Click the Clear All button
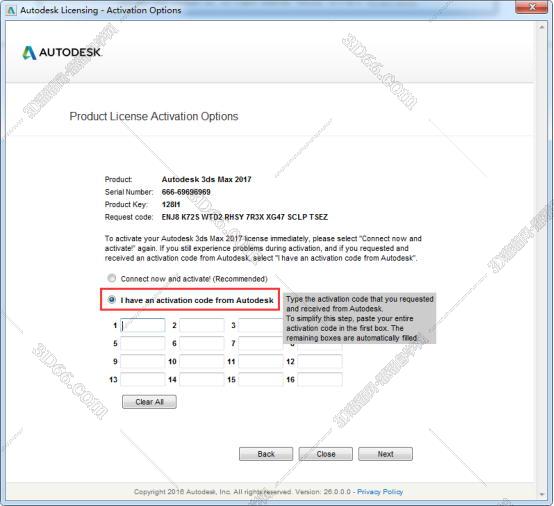This screenshot has width=554, height=506. point(149,402)
